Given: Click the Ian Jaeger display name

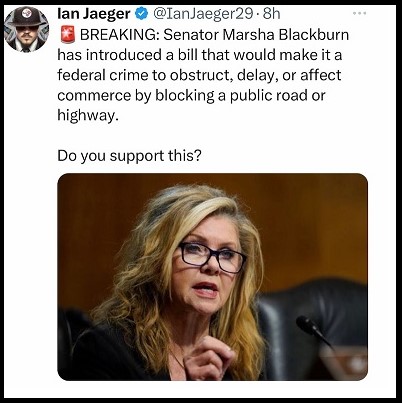Looking at the screenshot, I should click(94, 14).
